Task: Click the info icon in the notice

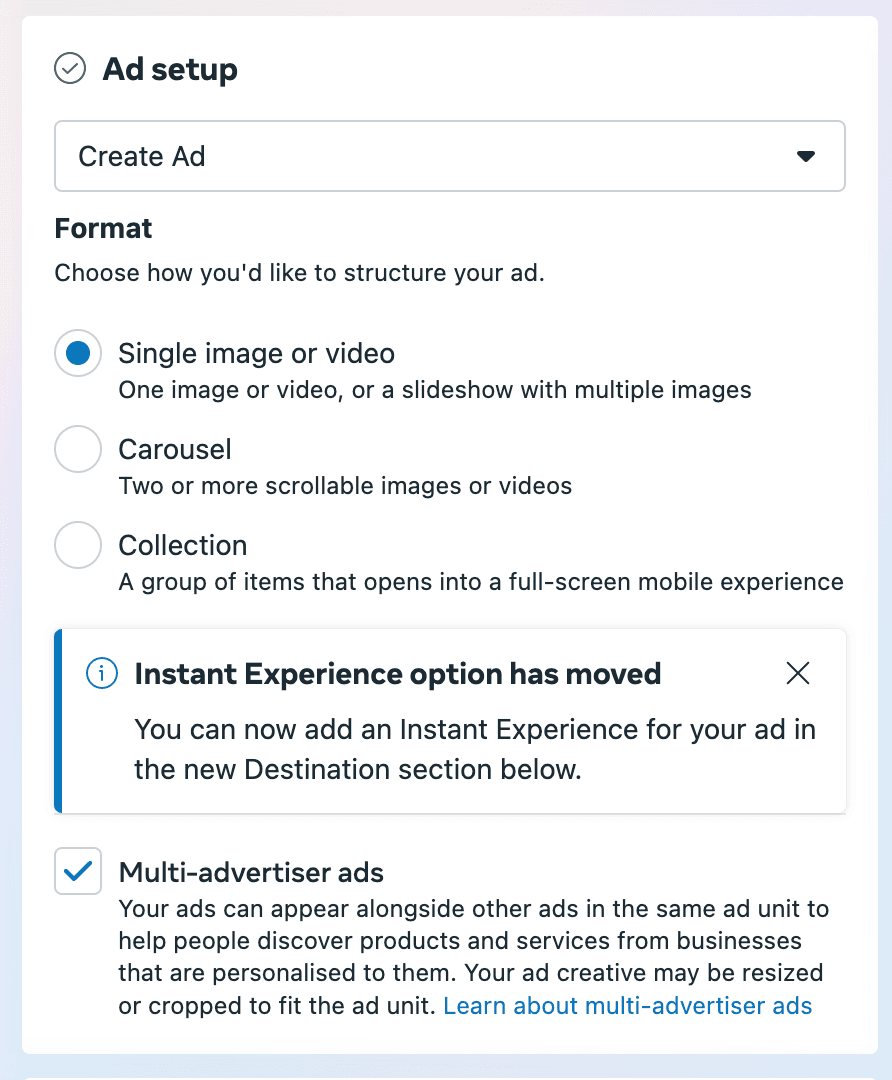Action: click(102, 674)
